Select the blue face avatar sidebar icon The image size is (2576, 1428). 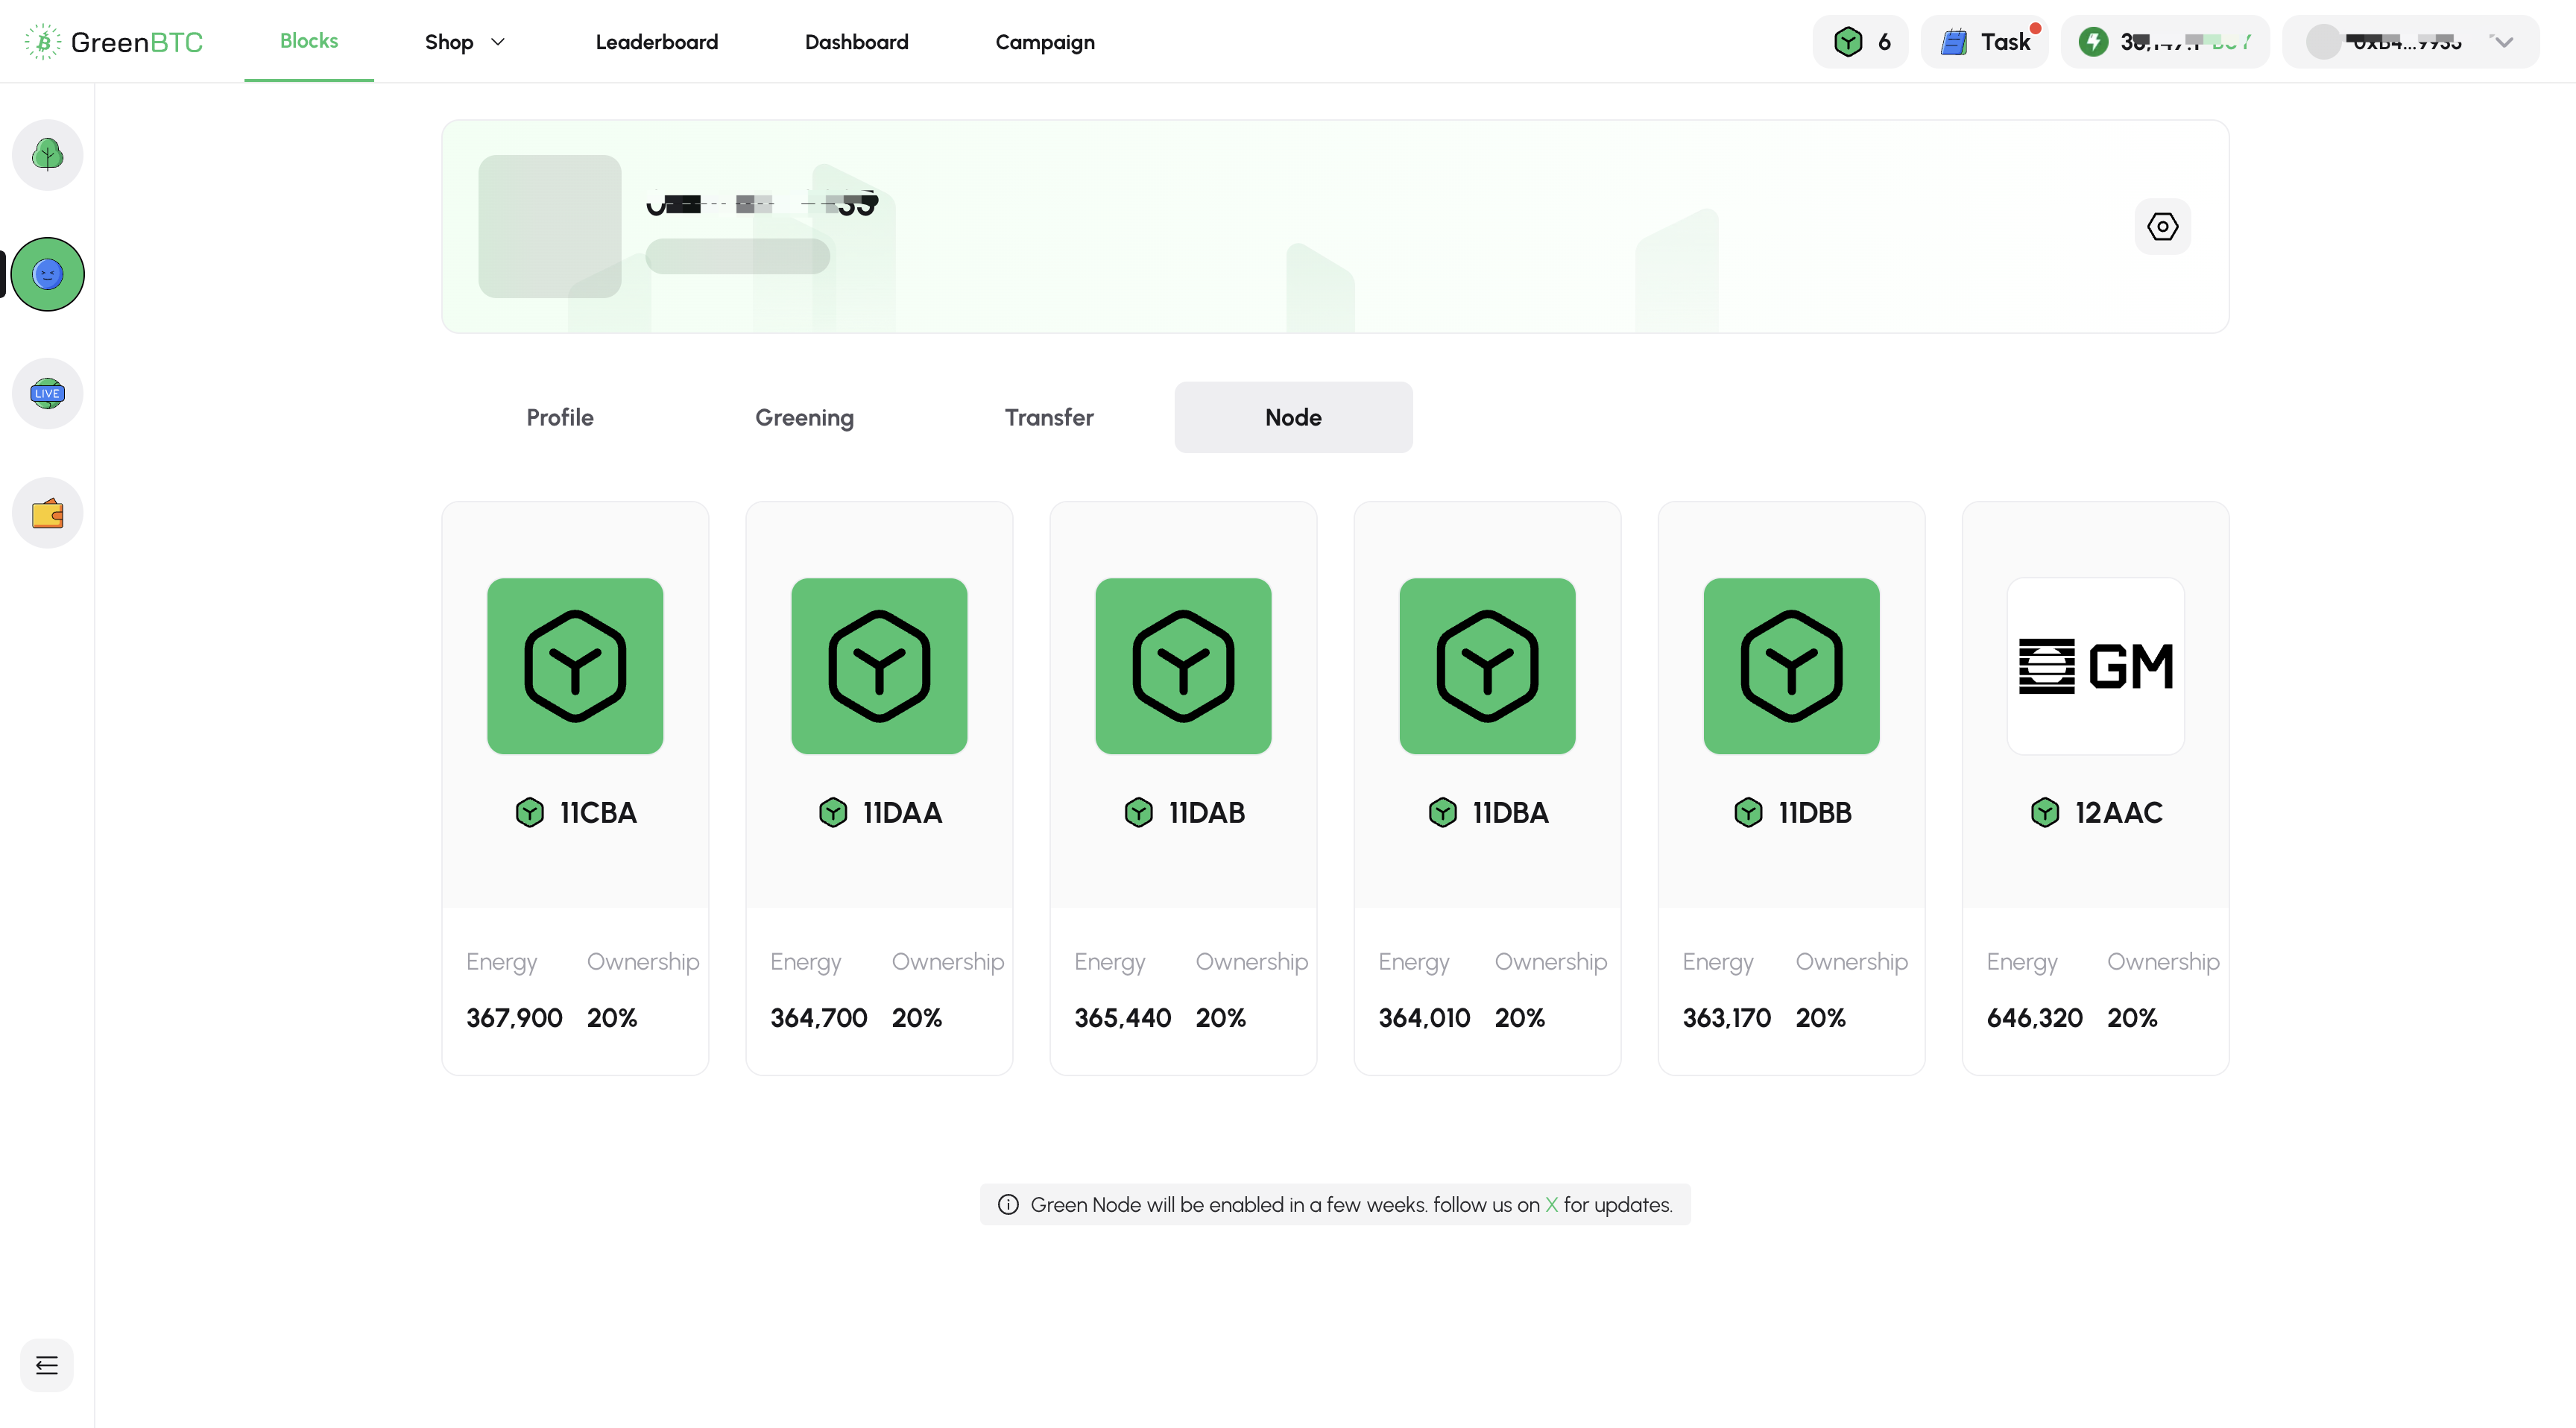tap(47, 274)
